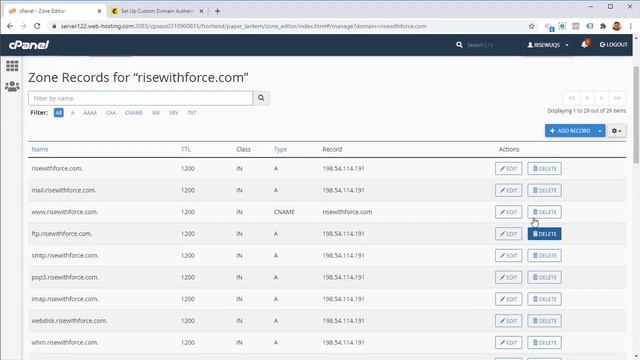This screenshot has width=640, height=360.
Task: Expand the Add Record dropdown arrow
Action: coord(600,131)
